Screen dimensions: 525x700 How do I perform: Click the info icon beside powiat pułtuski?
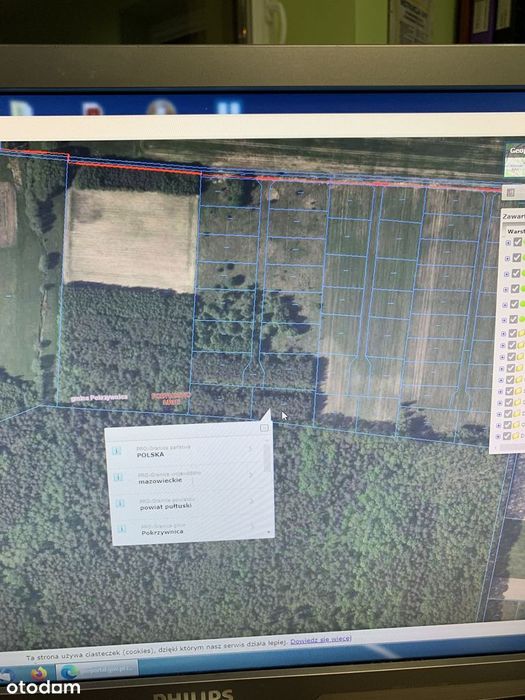tap(120, 504)
